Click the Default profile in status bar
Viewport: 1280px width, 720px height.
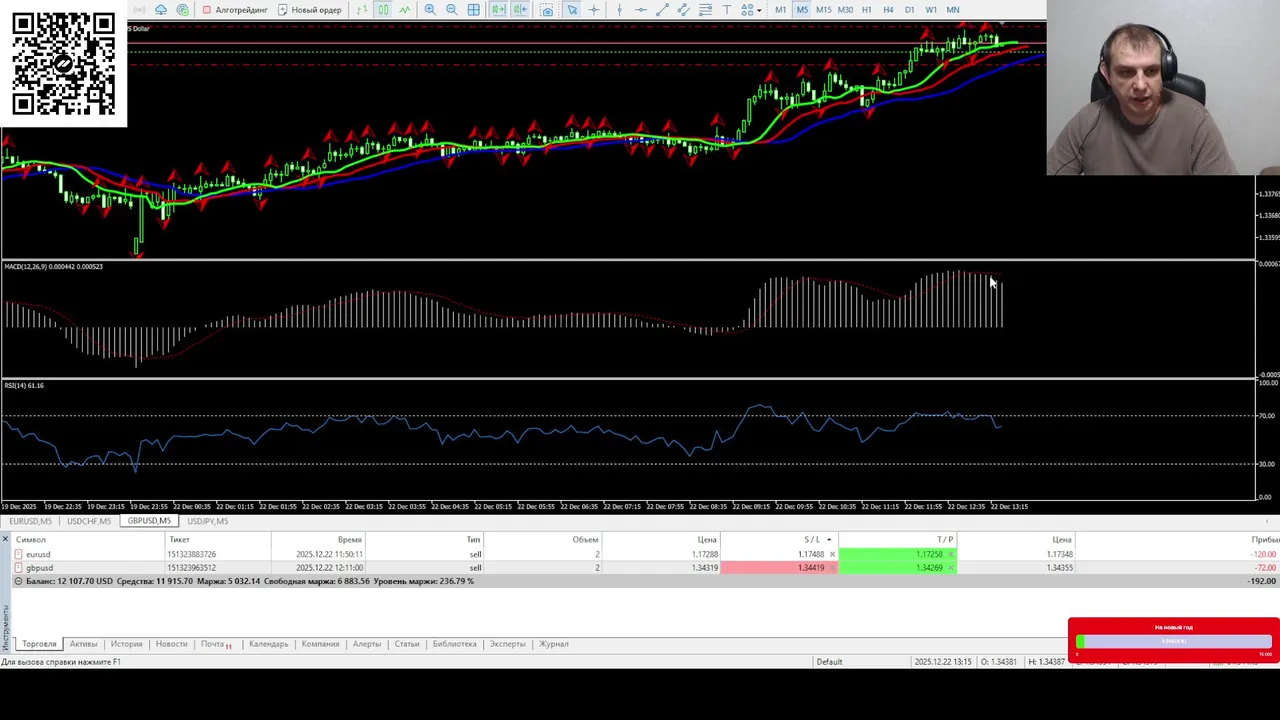[829, 662]
